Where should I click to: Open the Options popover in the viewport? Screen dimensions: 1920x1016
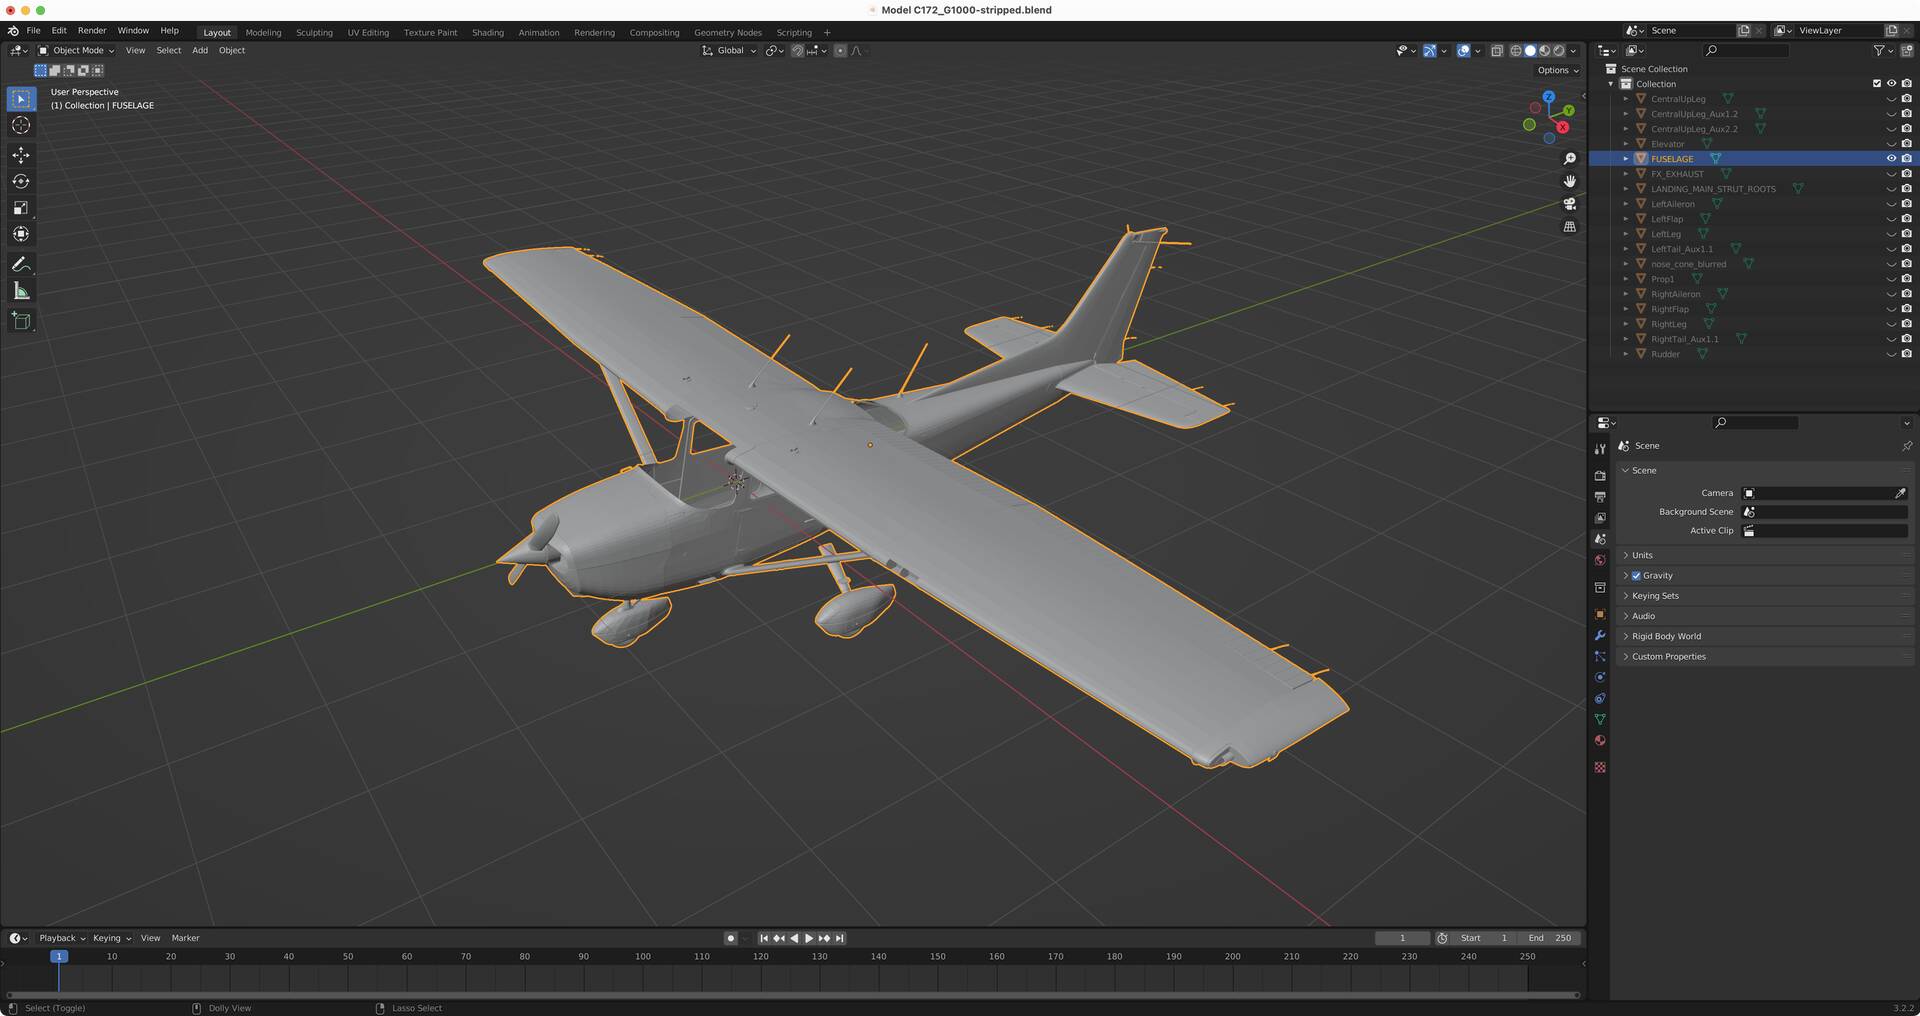[x=1556, y=70]
